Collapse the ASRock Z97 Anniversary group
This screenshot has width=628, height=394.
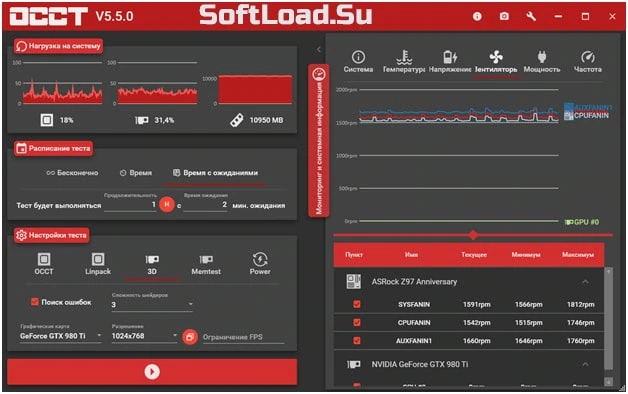point(585,282)
